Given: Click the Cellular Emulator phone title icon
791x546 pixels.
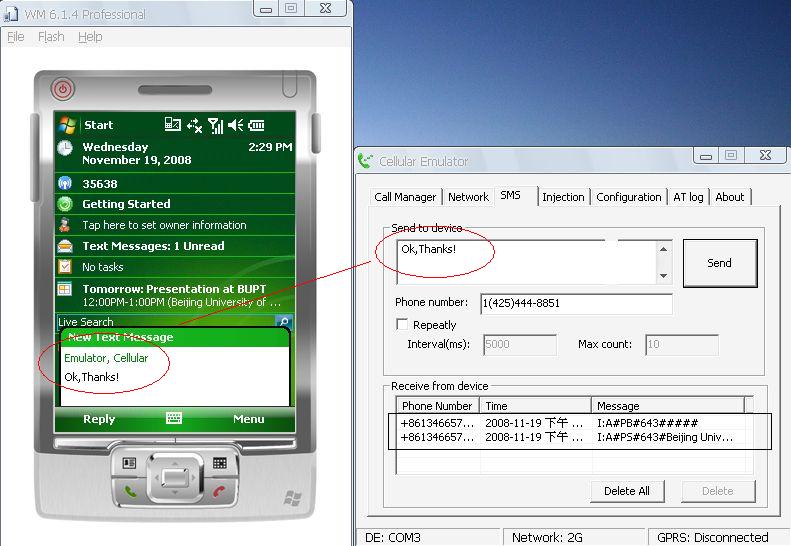Looking at the screenshot, I should click(365, 160).
